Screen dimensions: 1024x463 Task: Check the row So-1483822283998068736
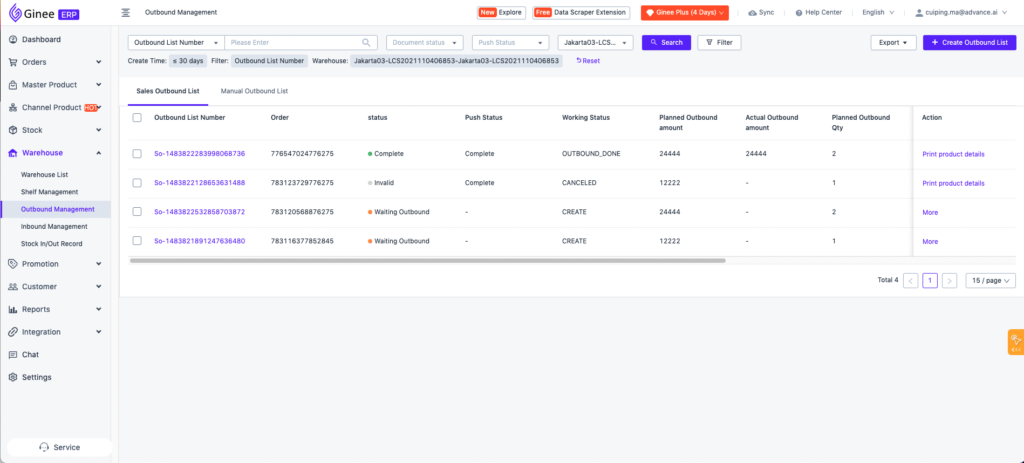click(137, 154)
